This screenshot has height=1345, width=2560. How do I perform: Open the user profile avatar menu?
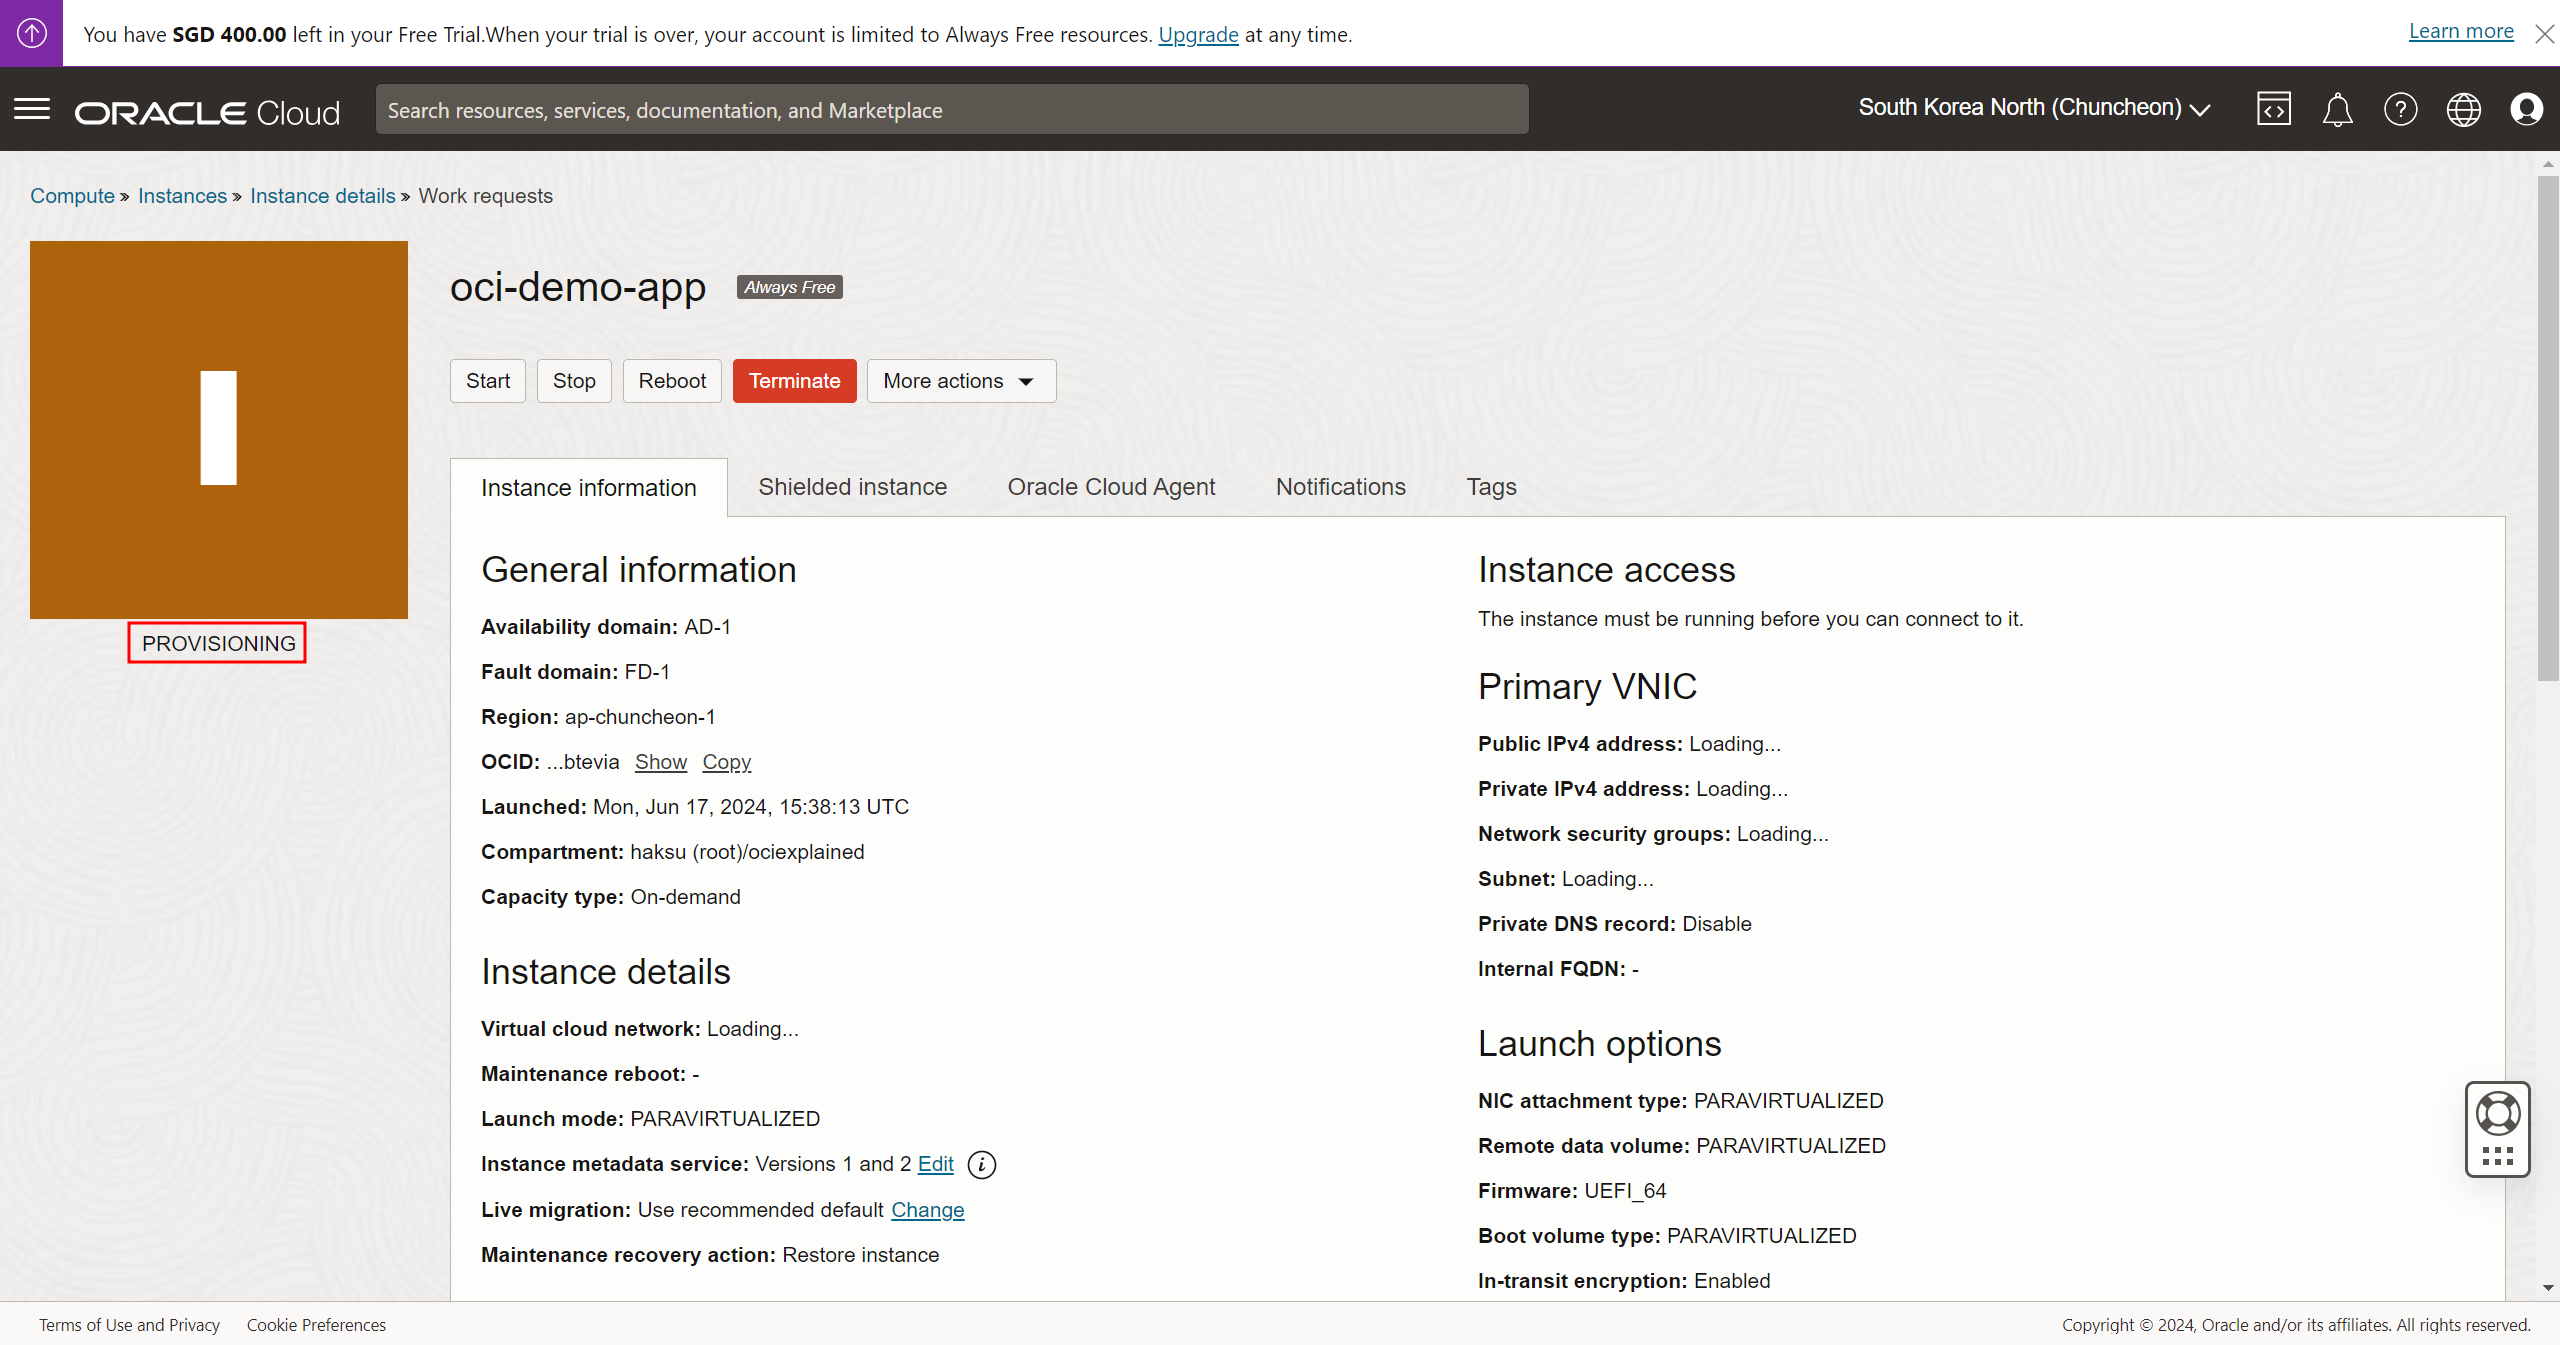click(2526, 109)
